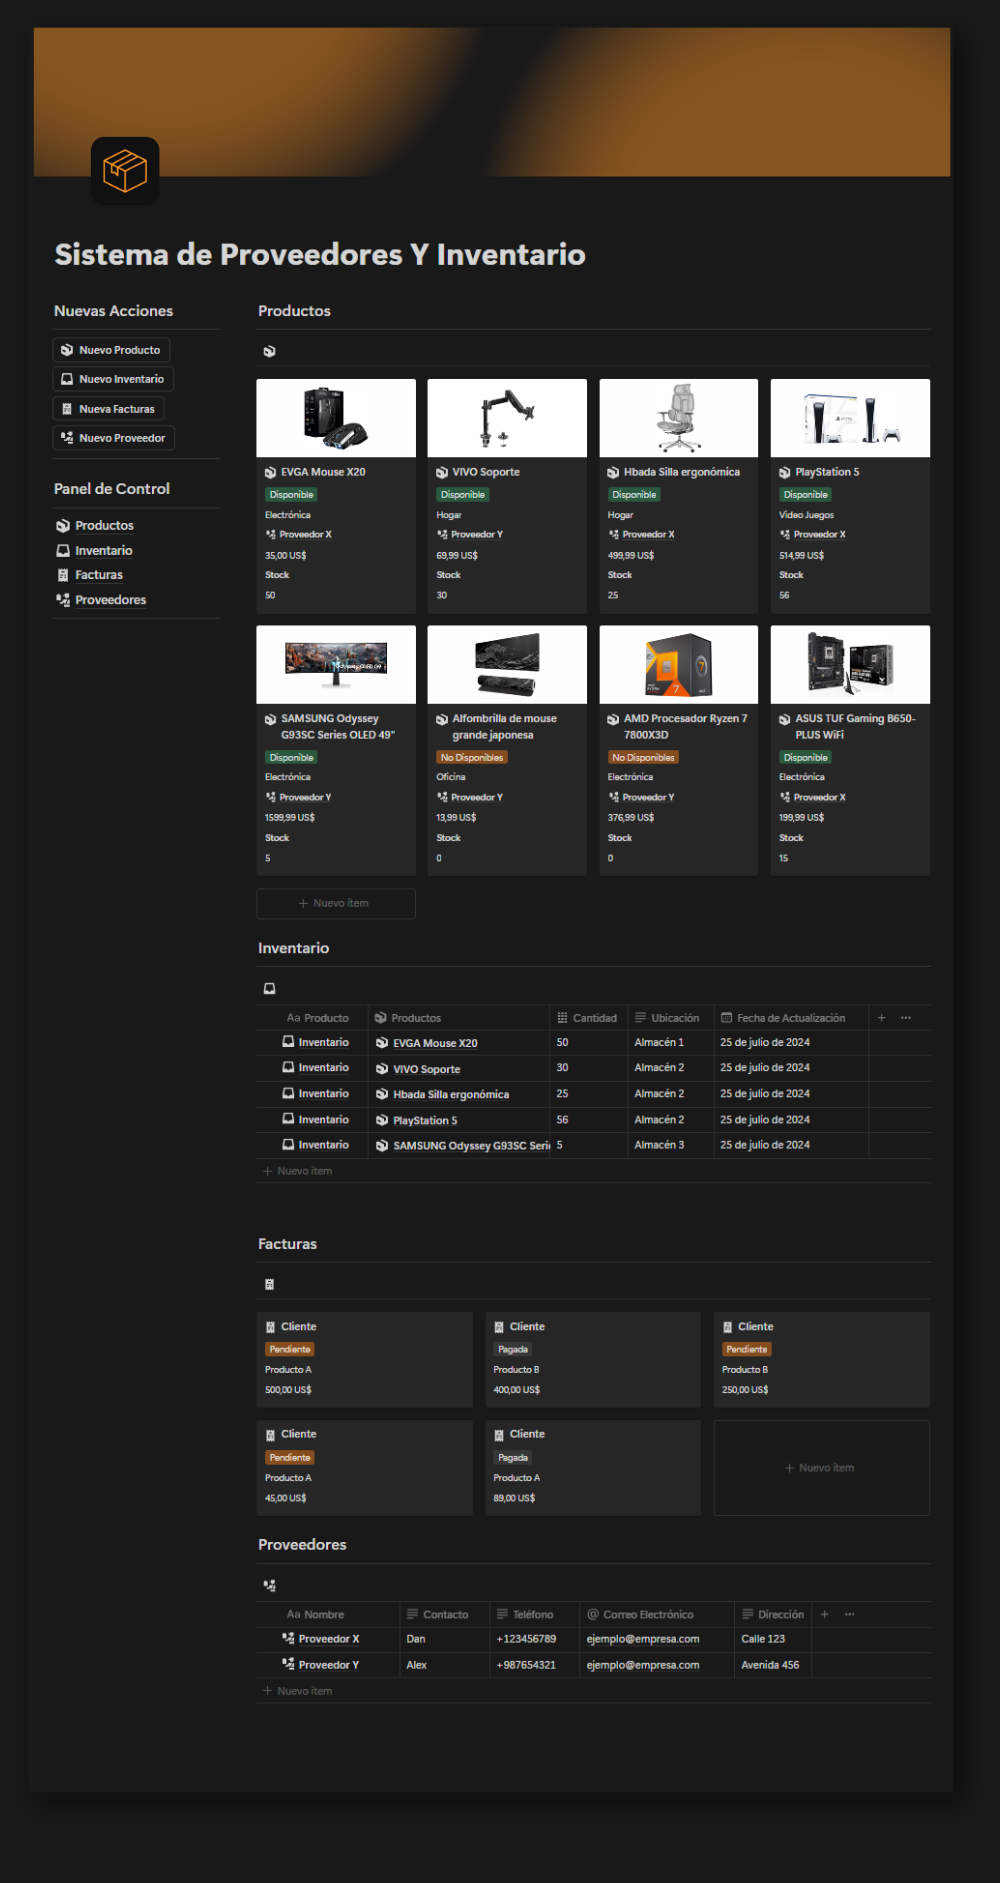Click the Productos icon in Panel de Control
Viewport: 1000px width, 1883px height.
tap(63, 526)
